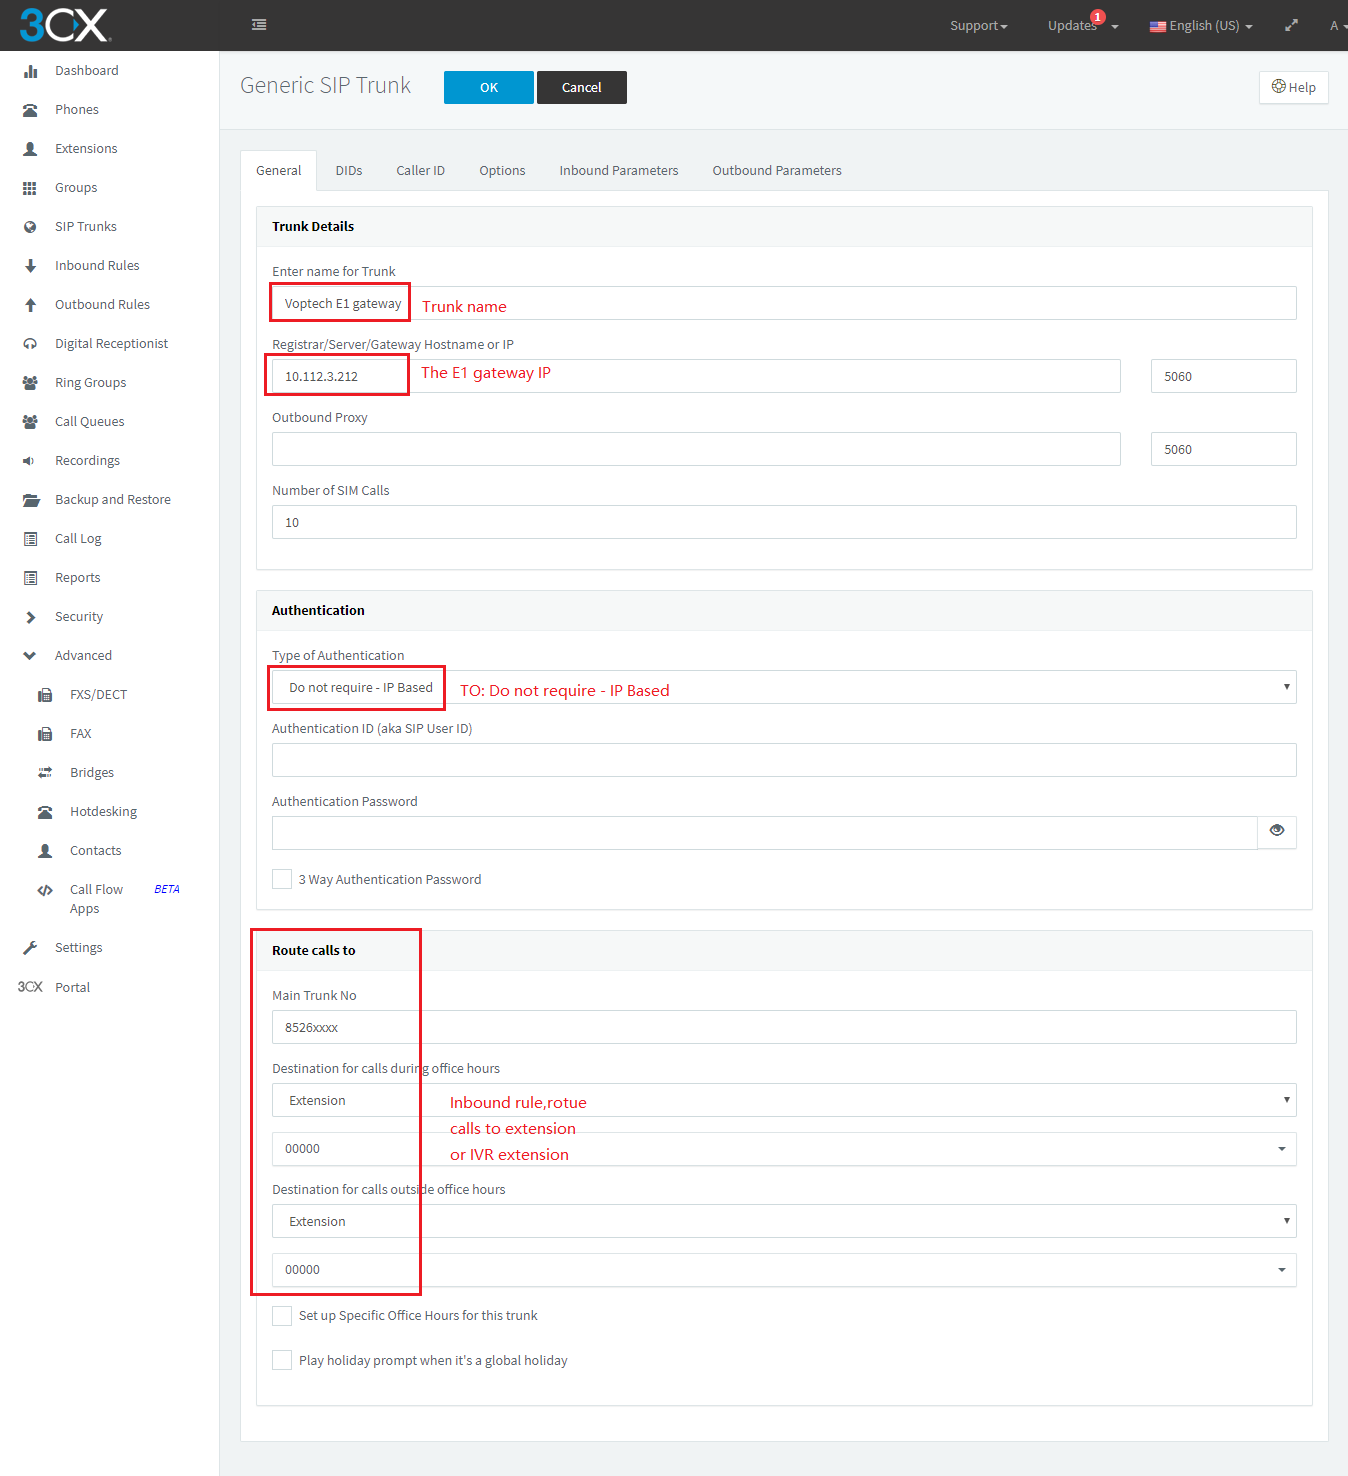The width and height of the screenshot is (1348, 1476).
Task: Click the 3CX logo
Action: point(64,25)
